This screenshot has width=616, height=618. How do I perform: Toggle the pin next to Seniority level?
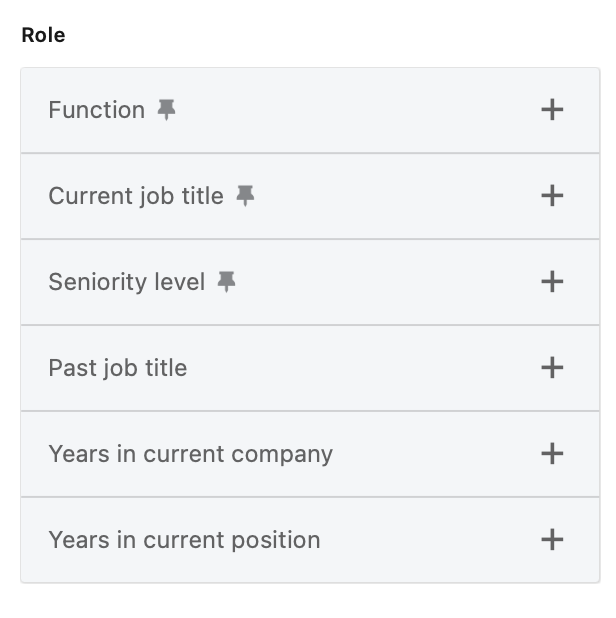point(227,282)
